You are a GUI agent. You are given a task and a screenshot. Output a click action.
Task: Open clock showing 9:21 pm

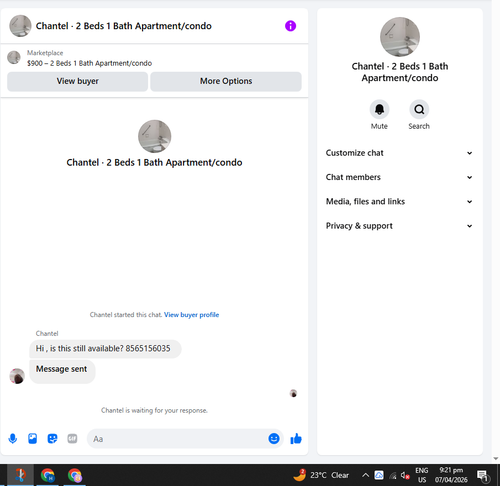pyautogui.click(x=451, y=475)
